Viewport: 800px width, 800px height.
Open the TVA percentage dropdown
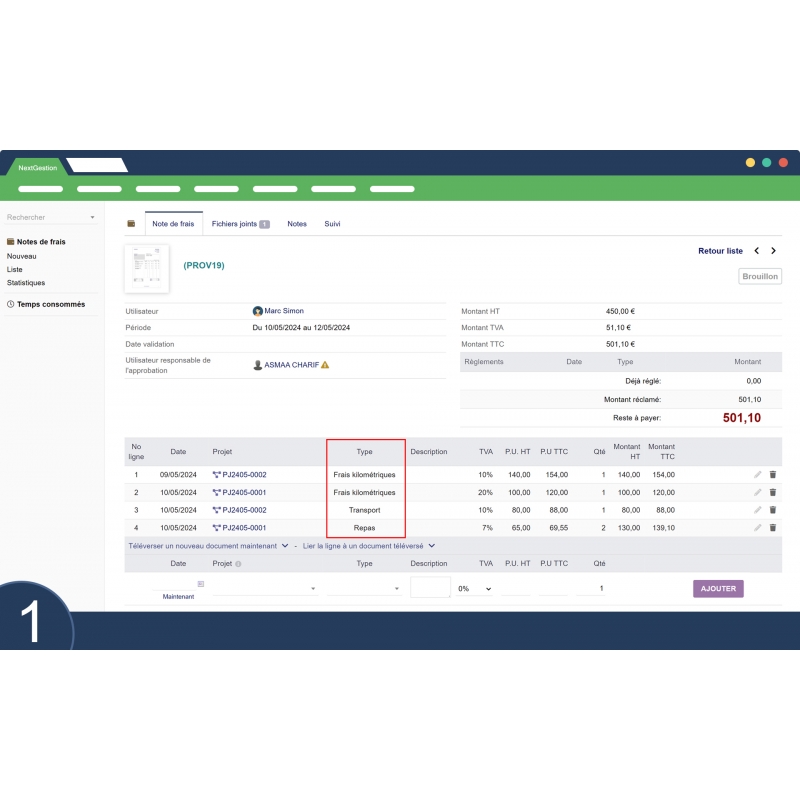(x=488, y=587)
